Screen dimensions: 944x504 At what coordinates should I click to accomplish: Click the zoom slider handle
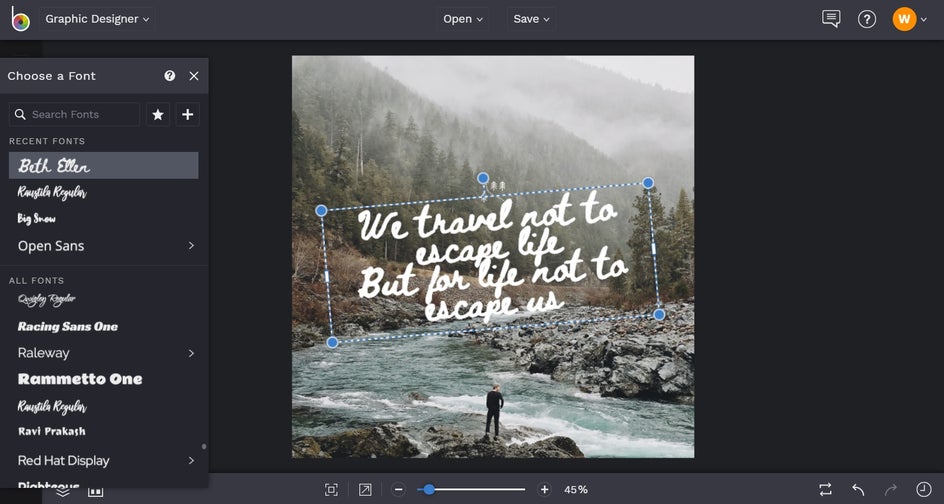point(429,490)
